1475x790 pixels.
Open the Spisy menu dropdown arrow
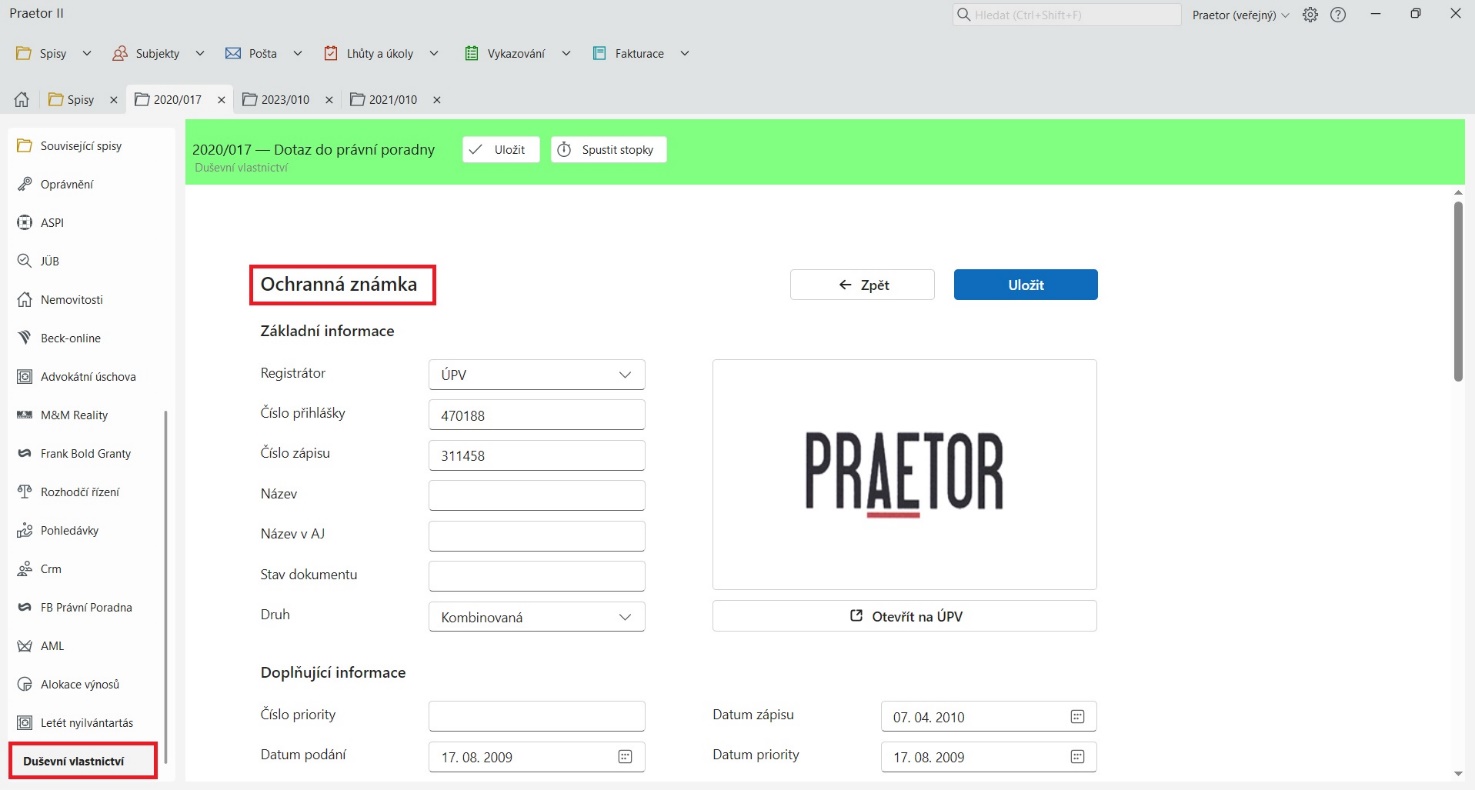87,53
